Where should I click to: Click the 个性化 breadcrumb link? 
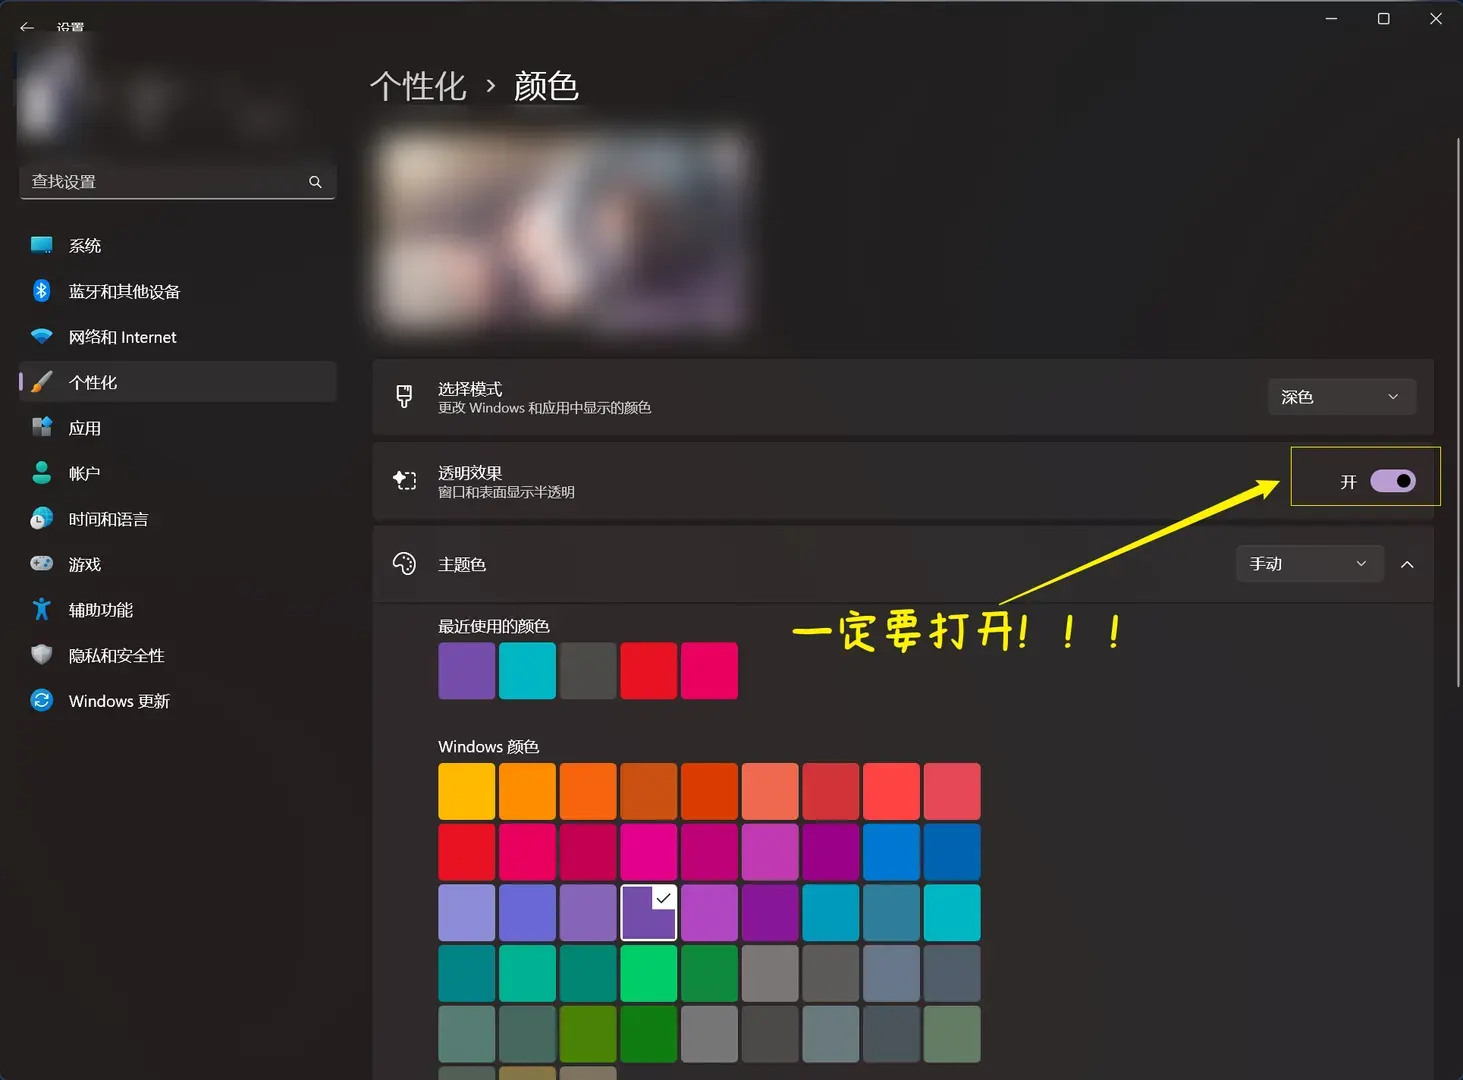tap(418, 87)
